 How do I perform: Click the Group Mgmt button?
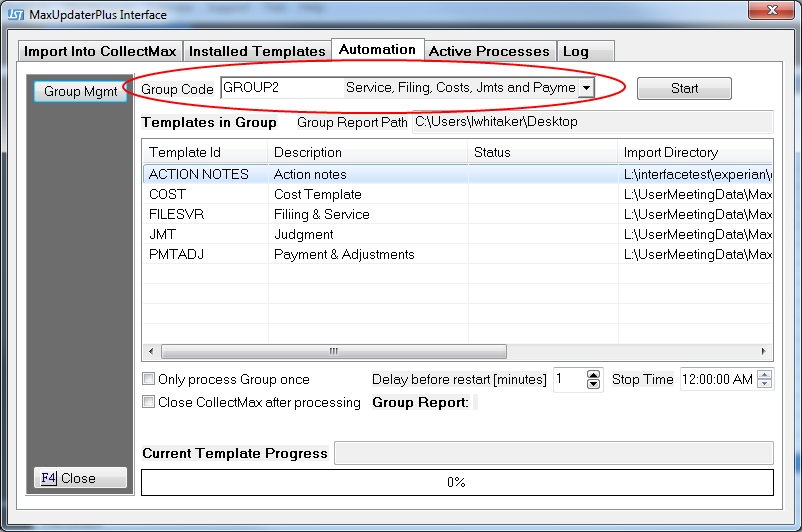click(81, 91)
